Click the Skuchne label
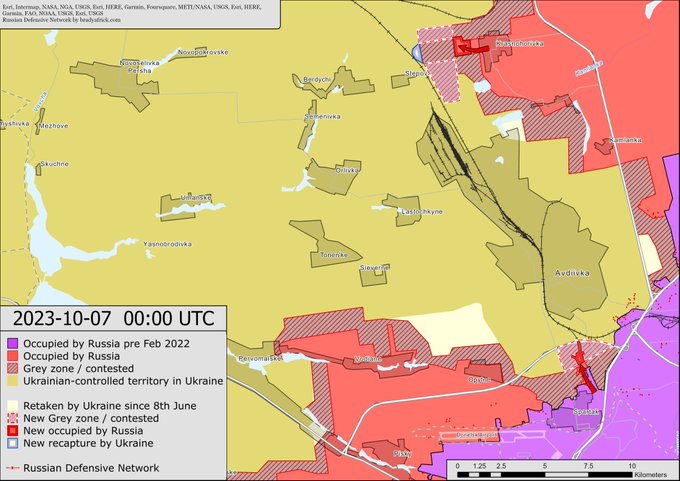This screenshot has width=680, height=481. point(54,164)
